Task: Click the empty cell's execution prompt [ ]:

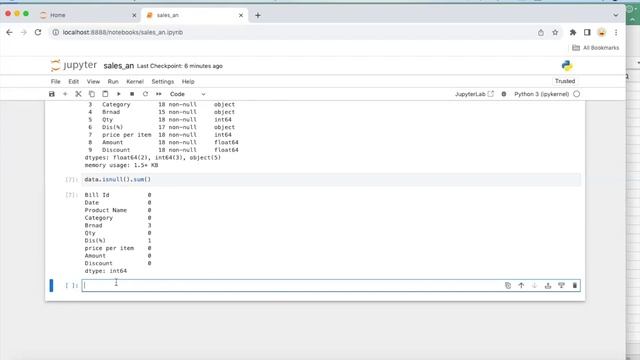Action: click(x=71, y=285)
